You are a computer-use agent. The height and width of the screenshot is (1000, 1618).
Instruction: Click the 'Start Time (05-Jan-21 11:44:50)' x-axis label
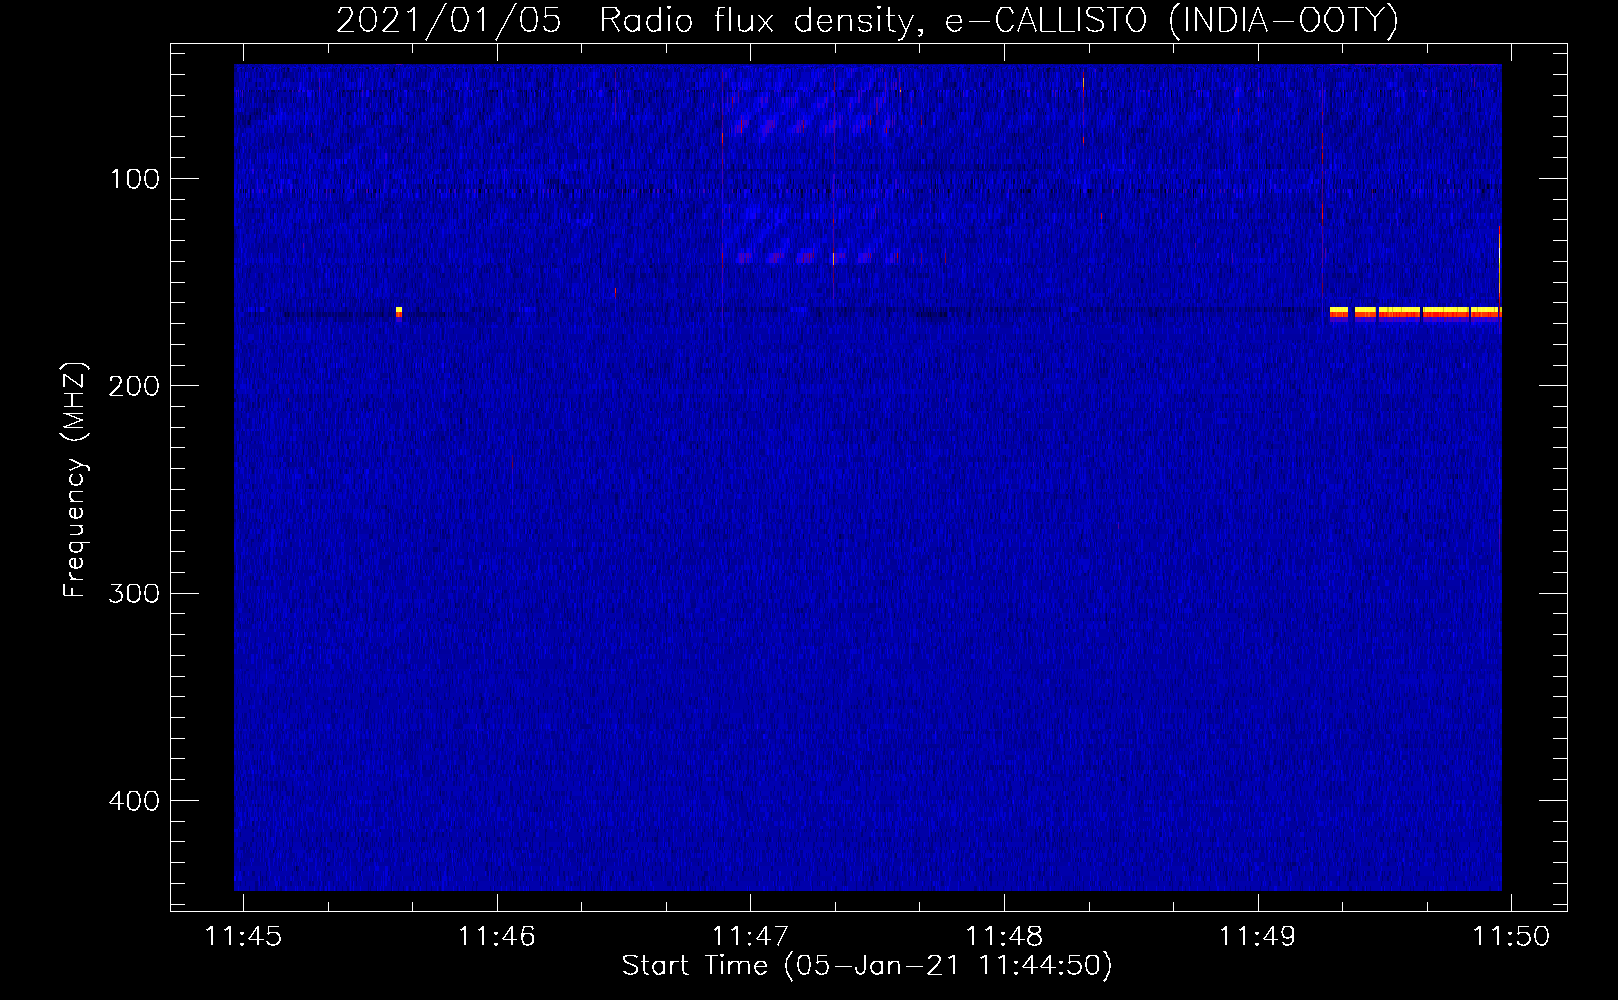coord(867,966)
